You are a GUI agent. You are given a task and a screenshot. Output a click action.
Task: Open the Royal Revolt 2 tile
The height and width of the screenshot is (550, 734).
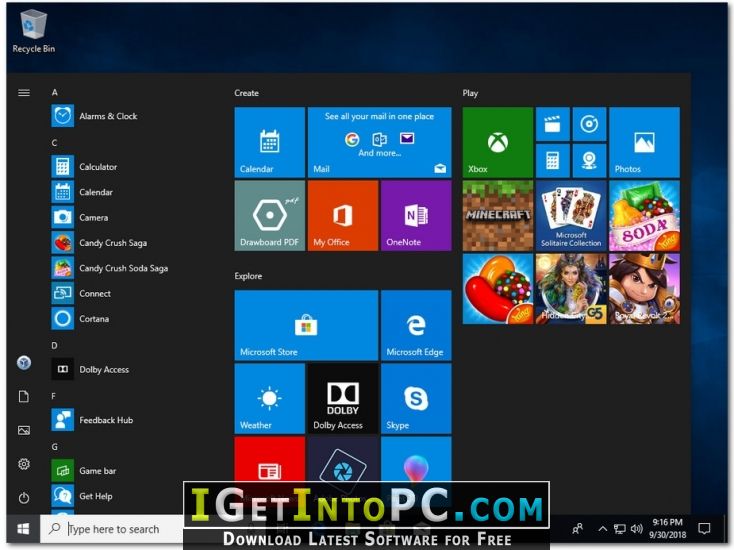click(x=644, y=289)
